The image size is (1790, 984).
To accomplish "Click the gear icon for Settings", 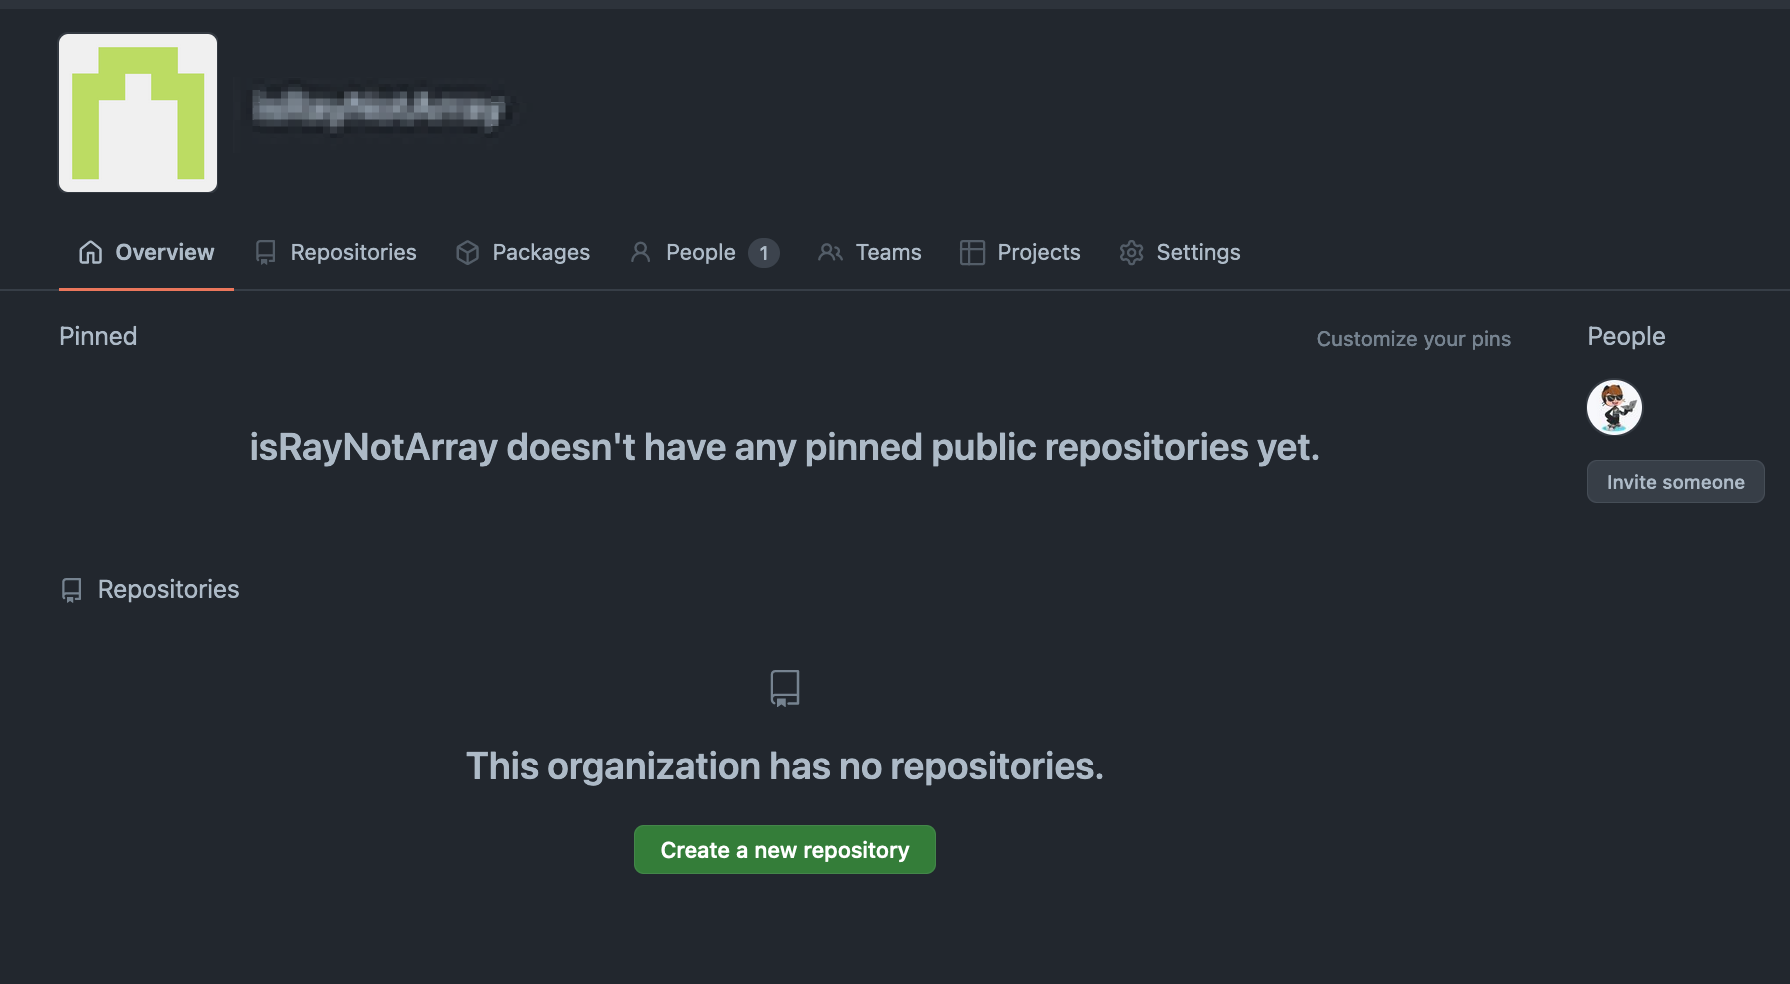I will pyautogui.click(x=1131, y=253).
